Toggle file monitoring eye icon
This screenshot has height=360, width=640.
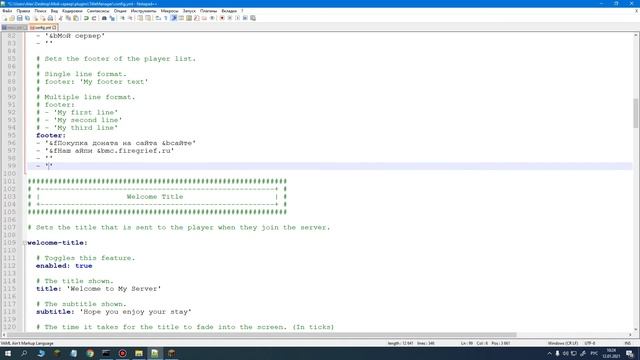click(x=212, y=18)
